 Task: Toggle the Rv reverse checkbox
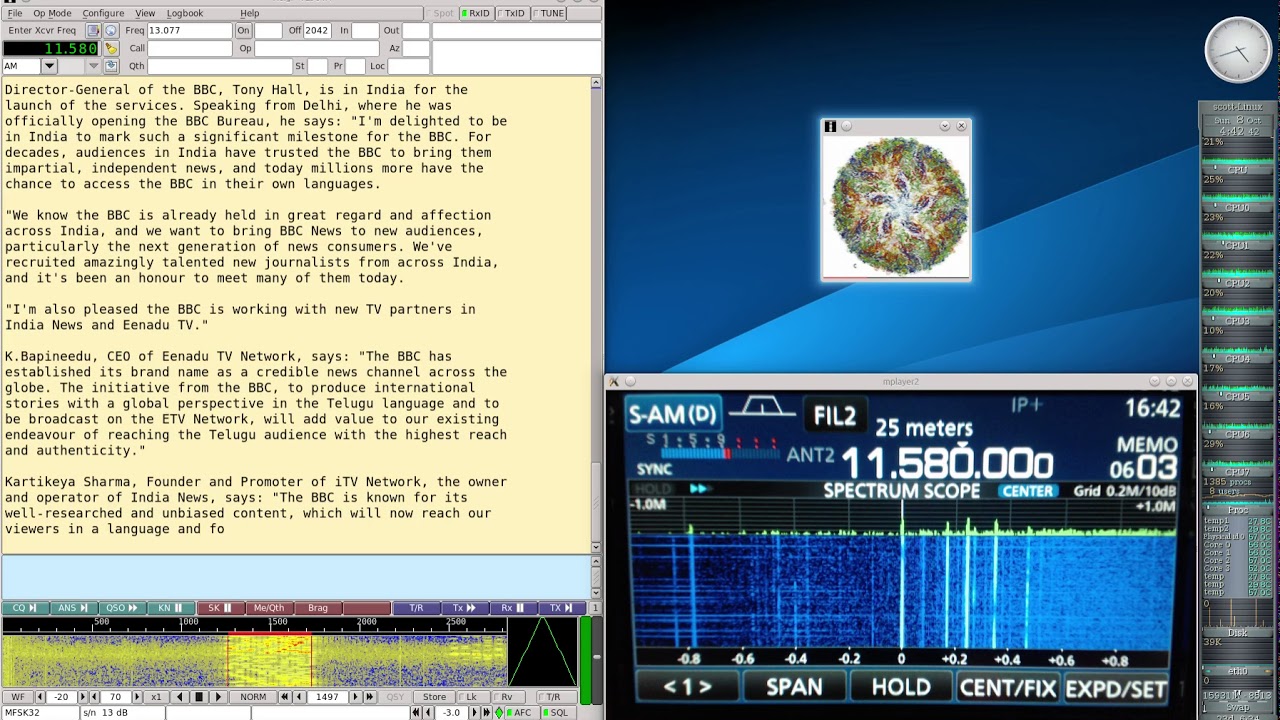(x=506, y=697)
